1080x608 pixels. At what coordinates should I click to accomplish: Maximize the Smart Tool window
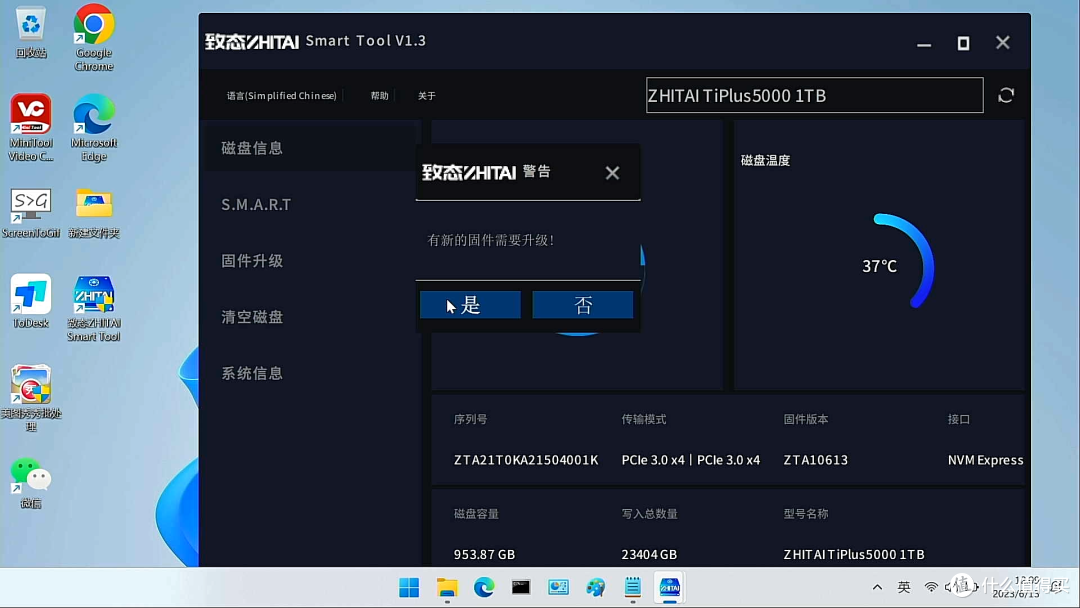[x=963, y=43]
